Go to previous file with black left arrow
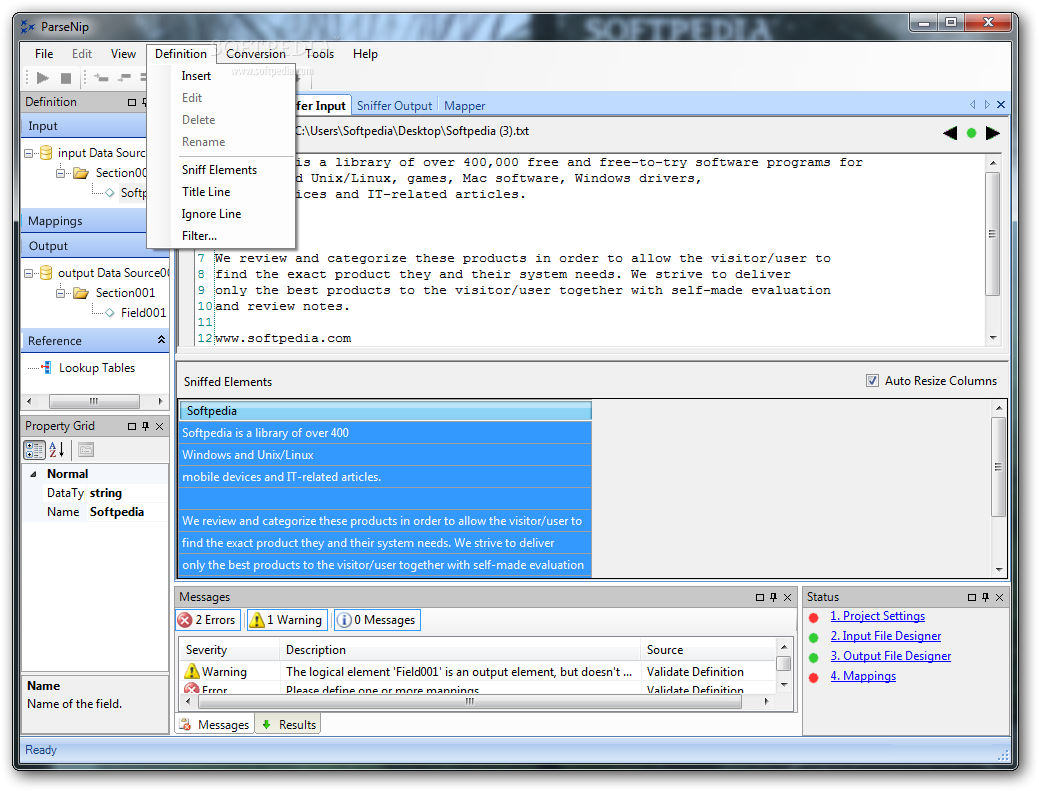1039x791 pixels. click(x=950, y=133)
